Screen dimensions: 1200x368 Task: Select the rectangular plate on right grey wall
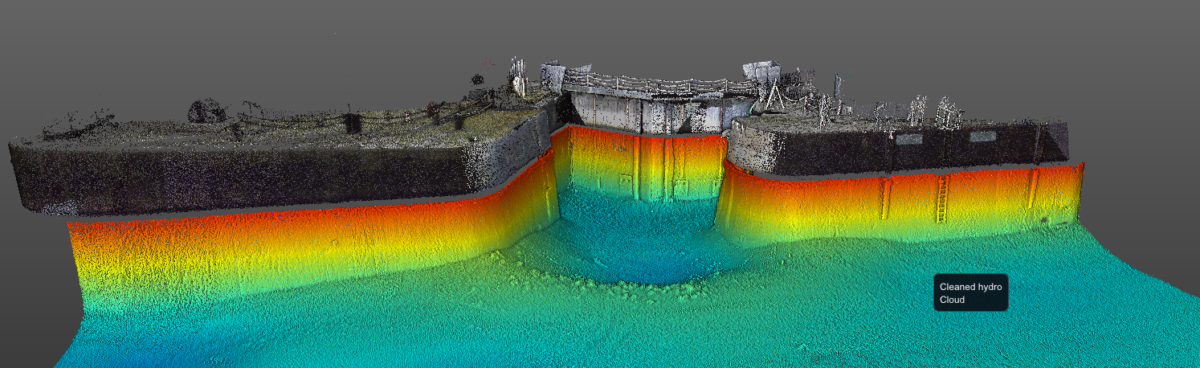coord(909,139)
